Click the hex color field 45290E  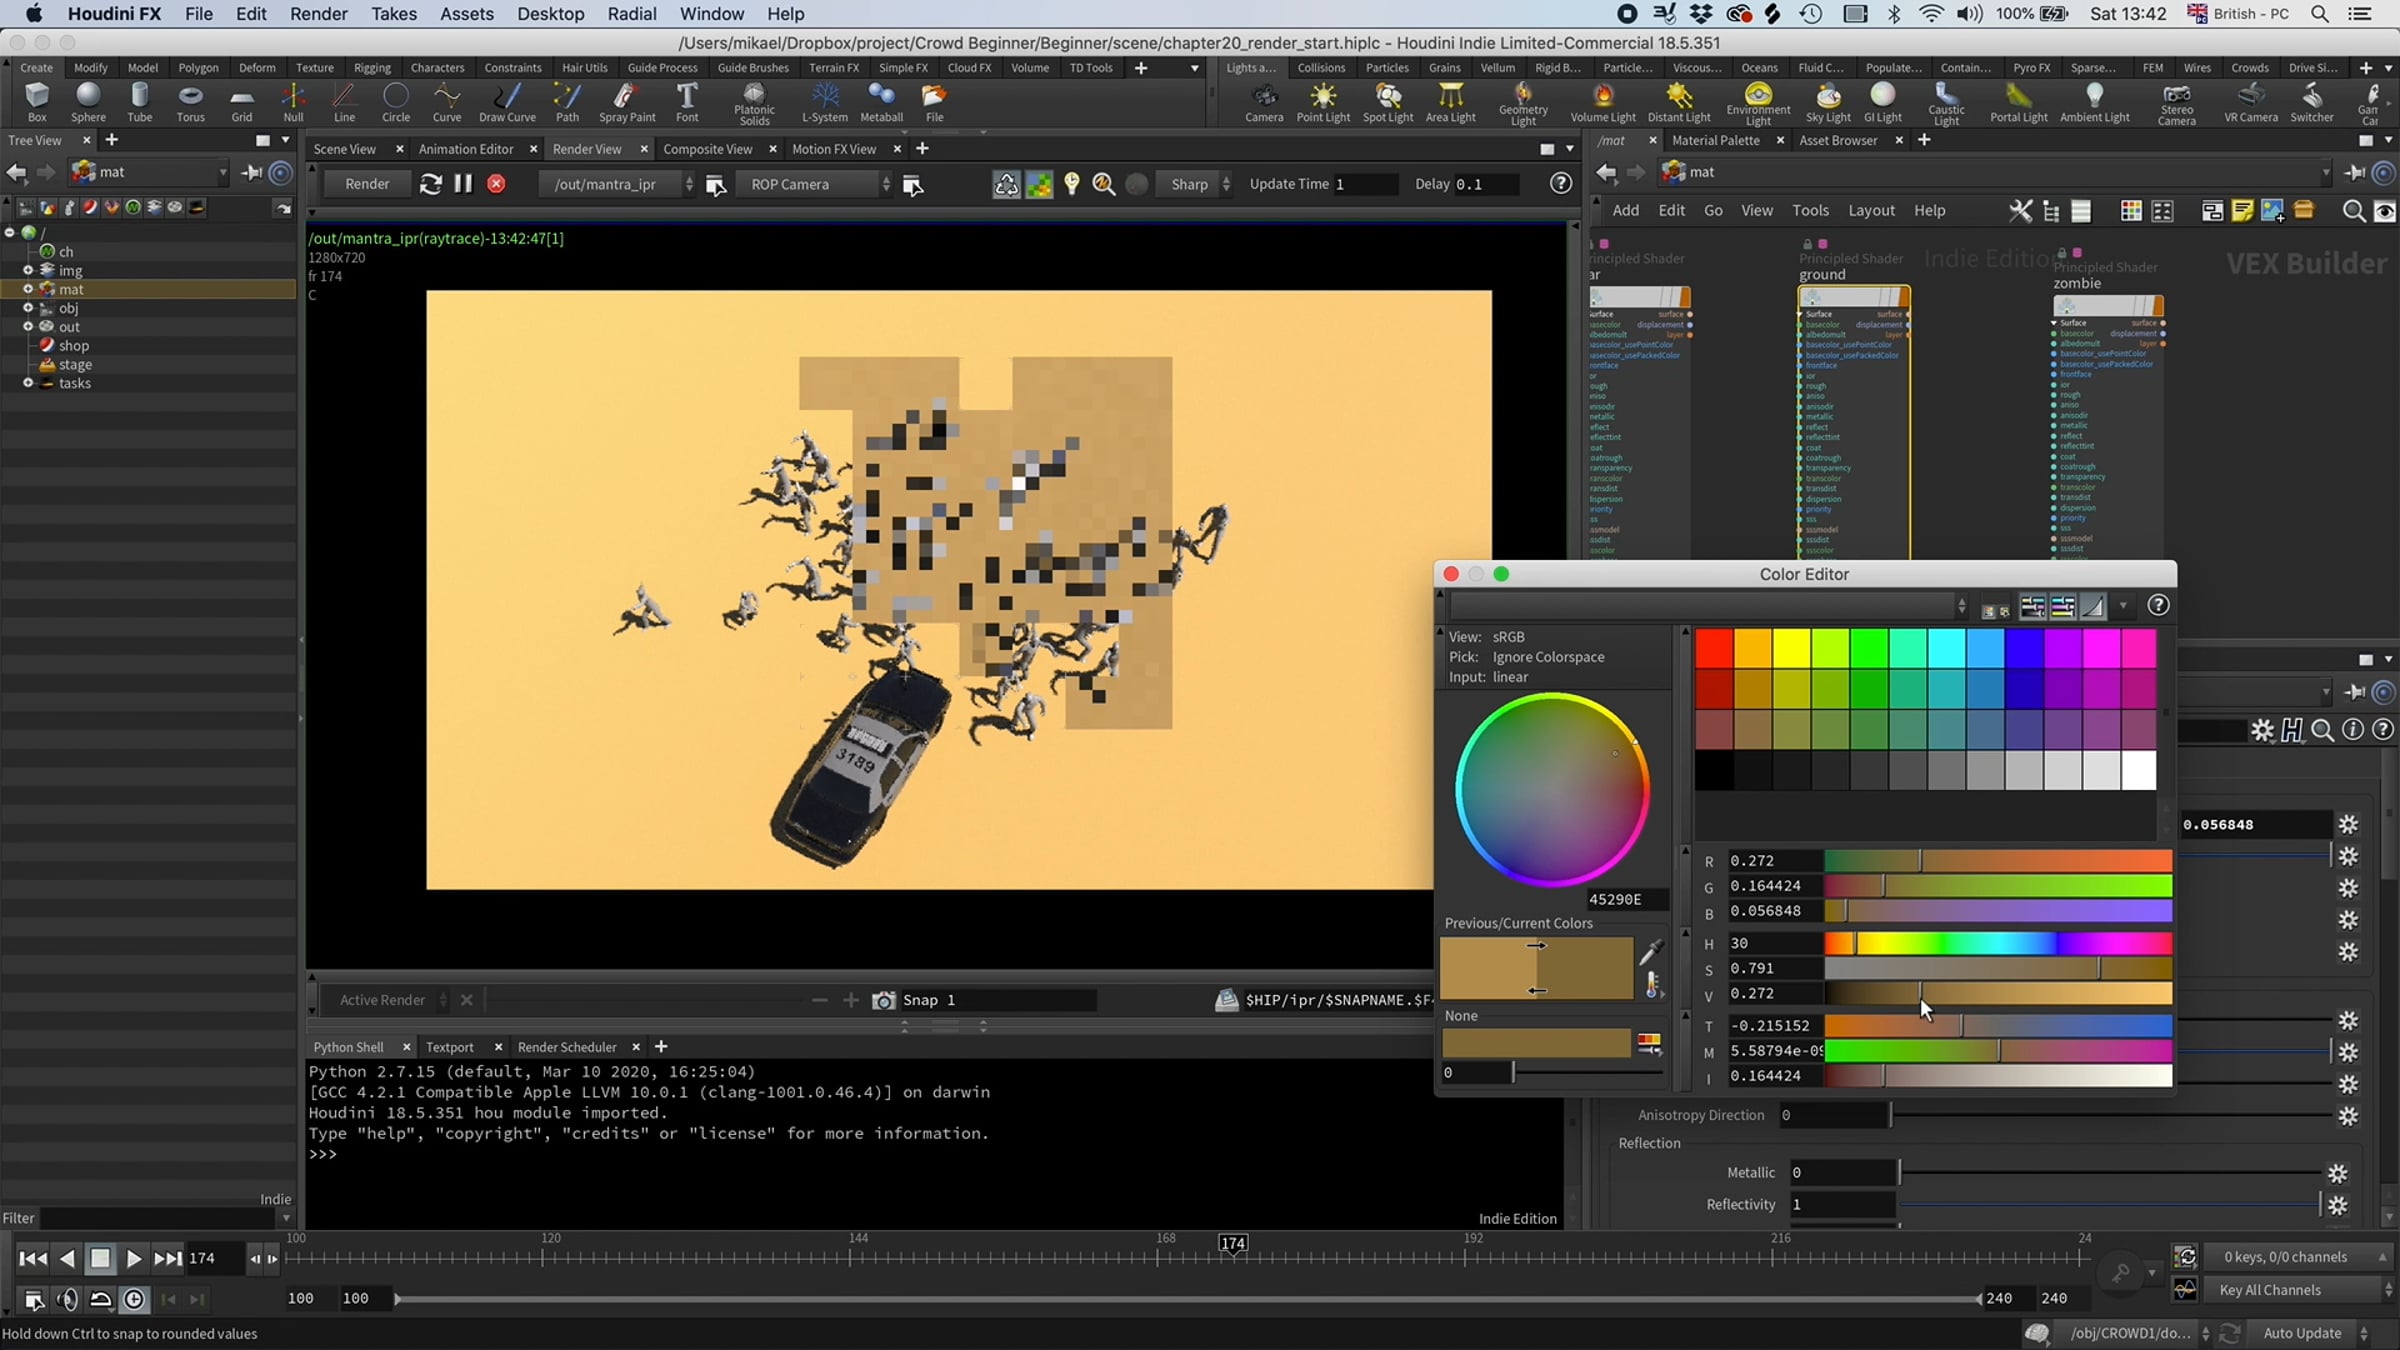[x=1626, y=899]
